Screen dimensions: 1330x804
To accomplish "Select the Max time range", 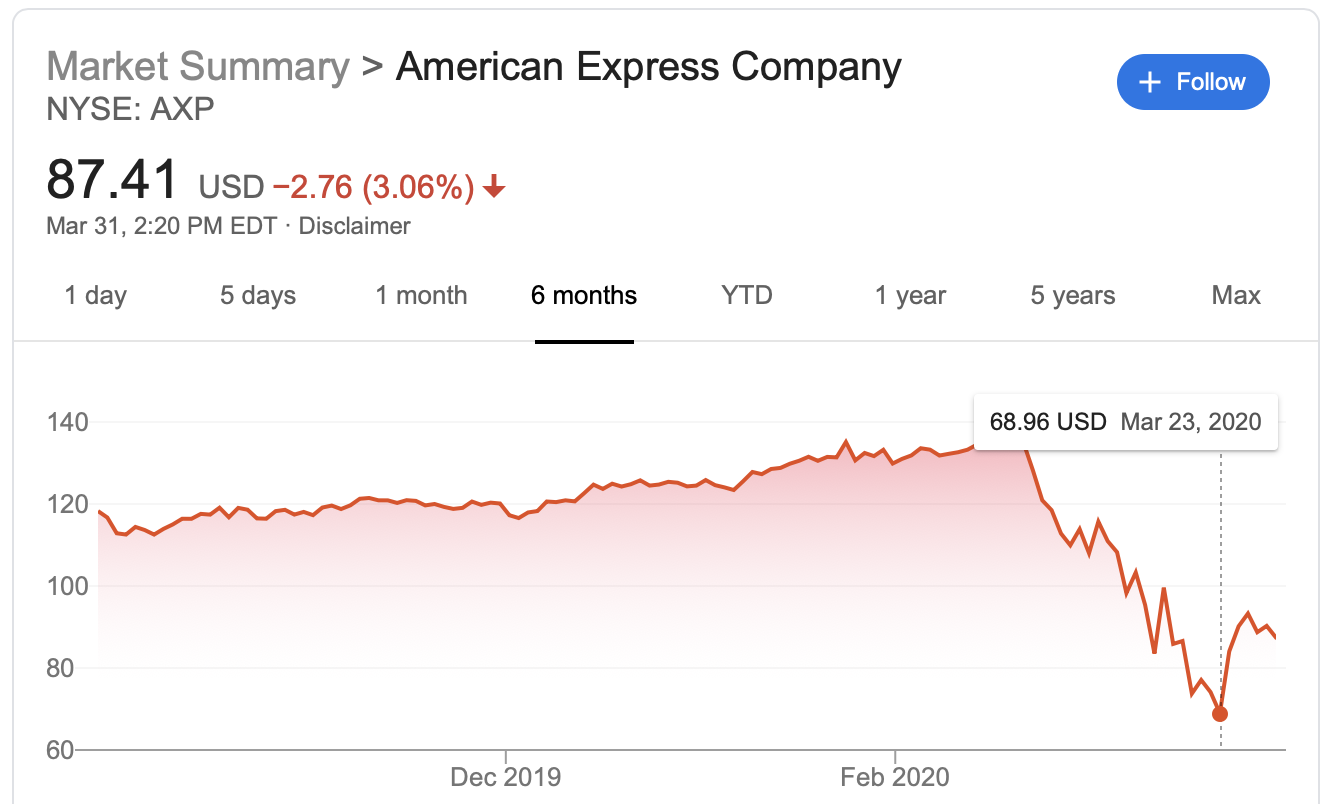I will 1236,295.
